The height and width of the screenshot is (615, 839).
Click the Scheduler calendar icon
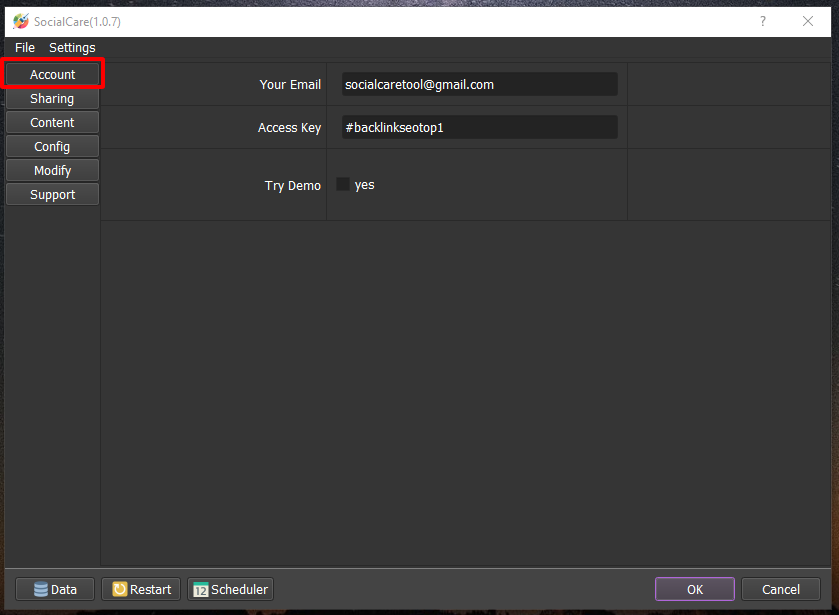(x=201, y=589)
